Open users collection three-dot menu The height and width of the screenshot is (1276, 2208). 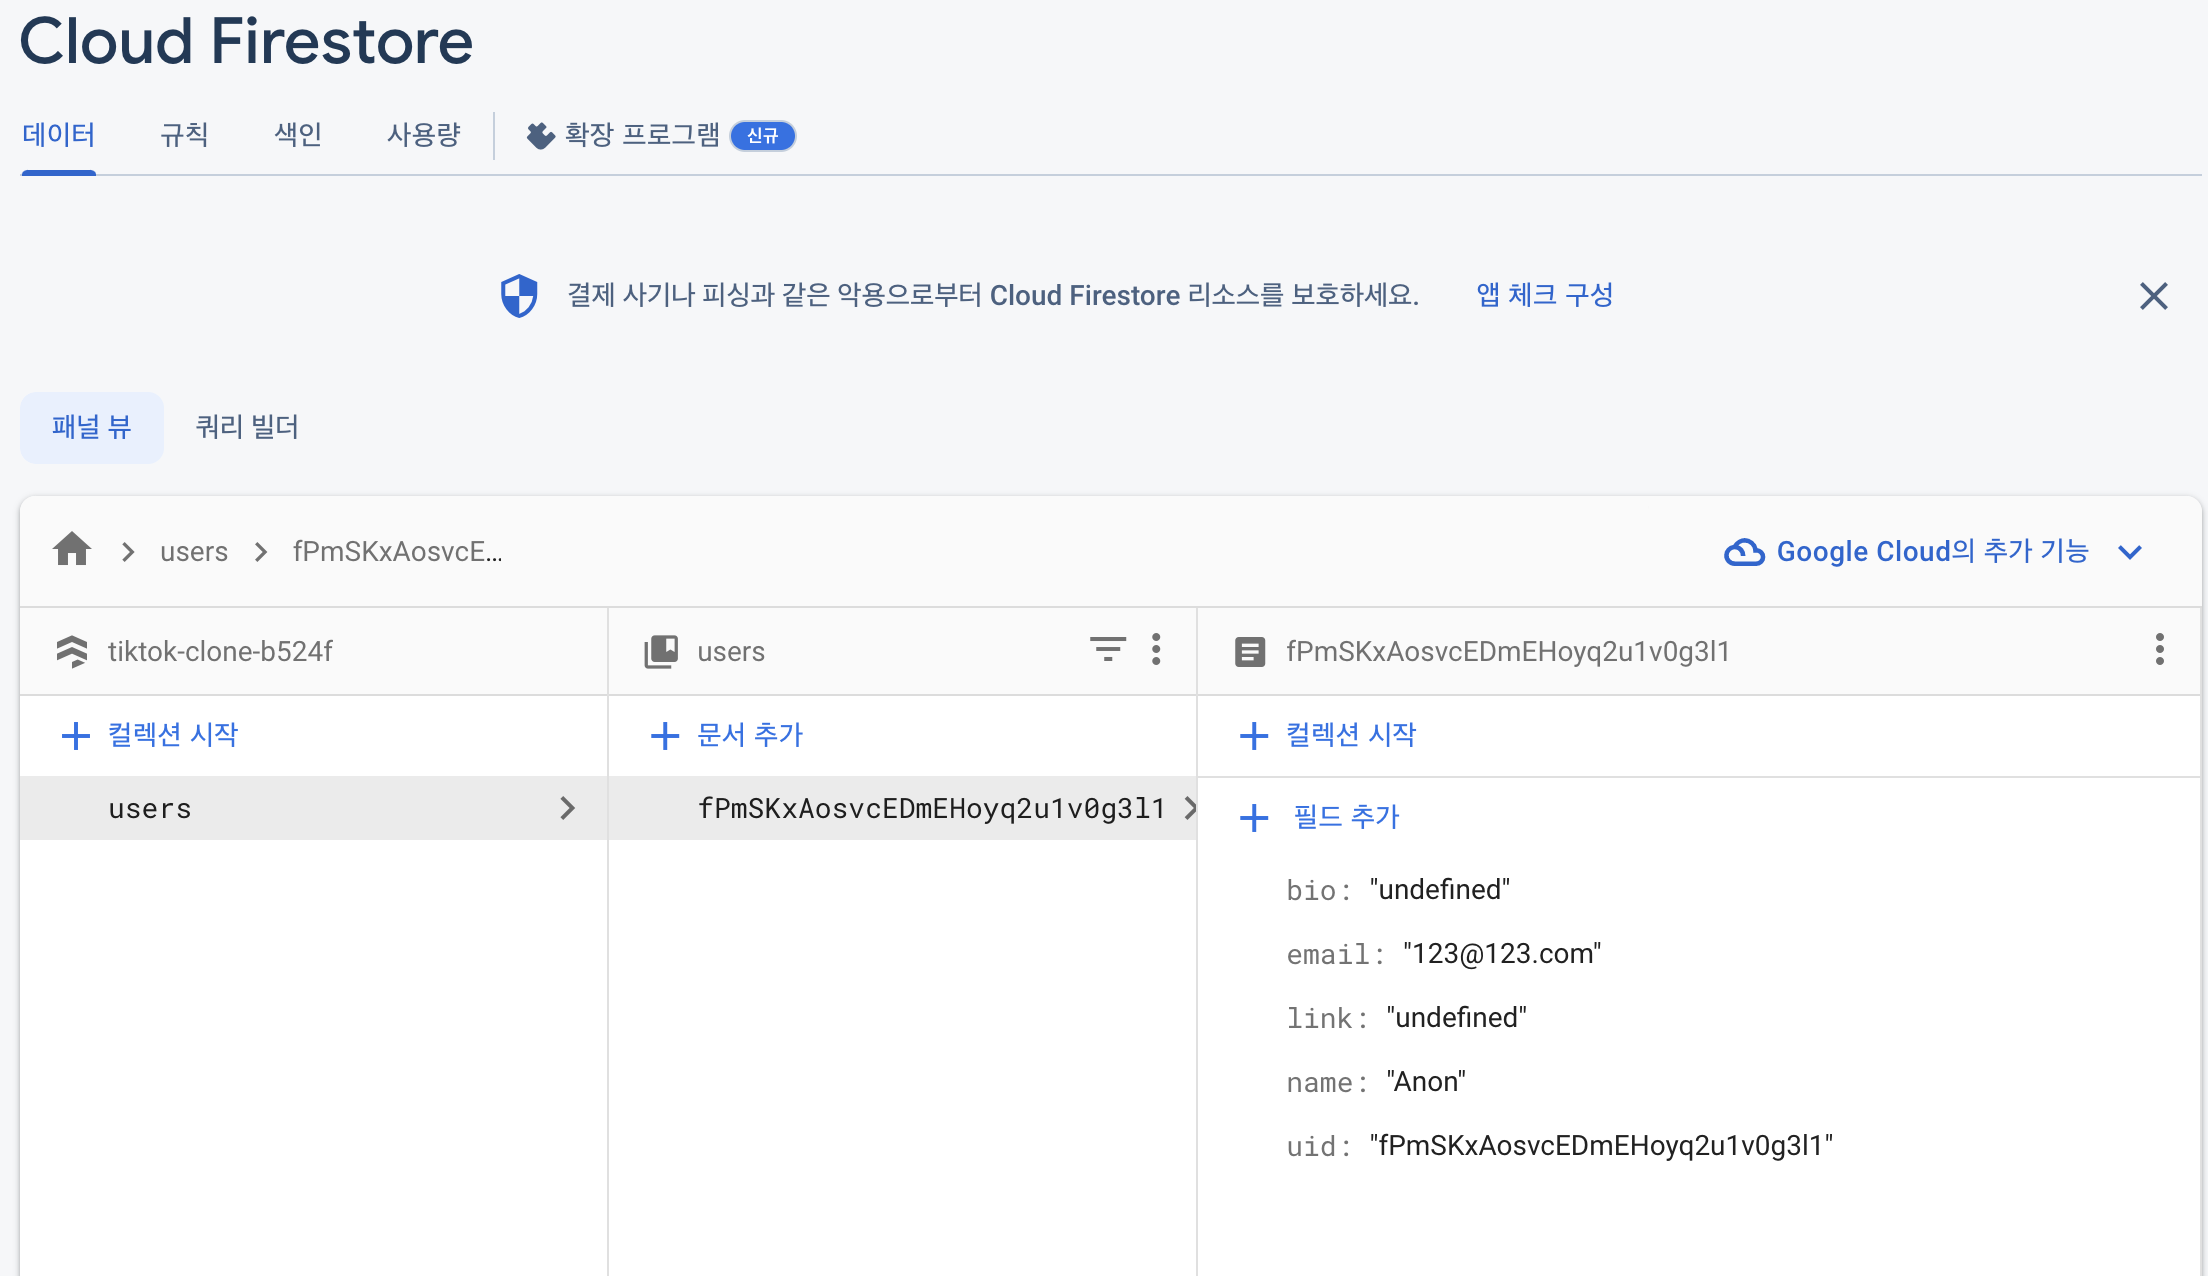(x=1156, y=650)
